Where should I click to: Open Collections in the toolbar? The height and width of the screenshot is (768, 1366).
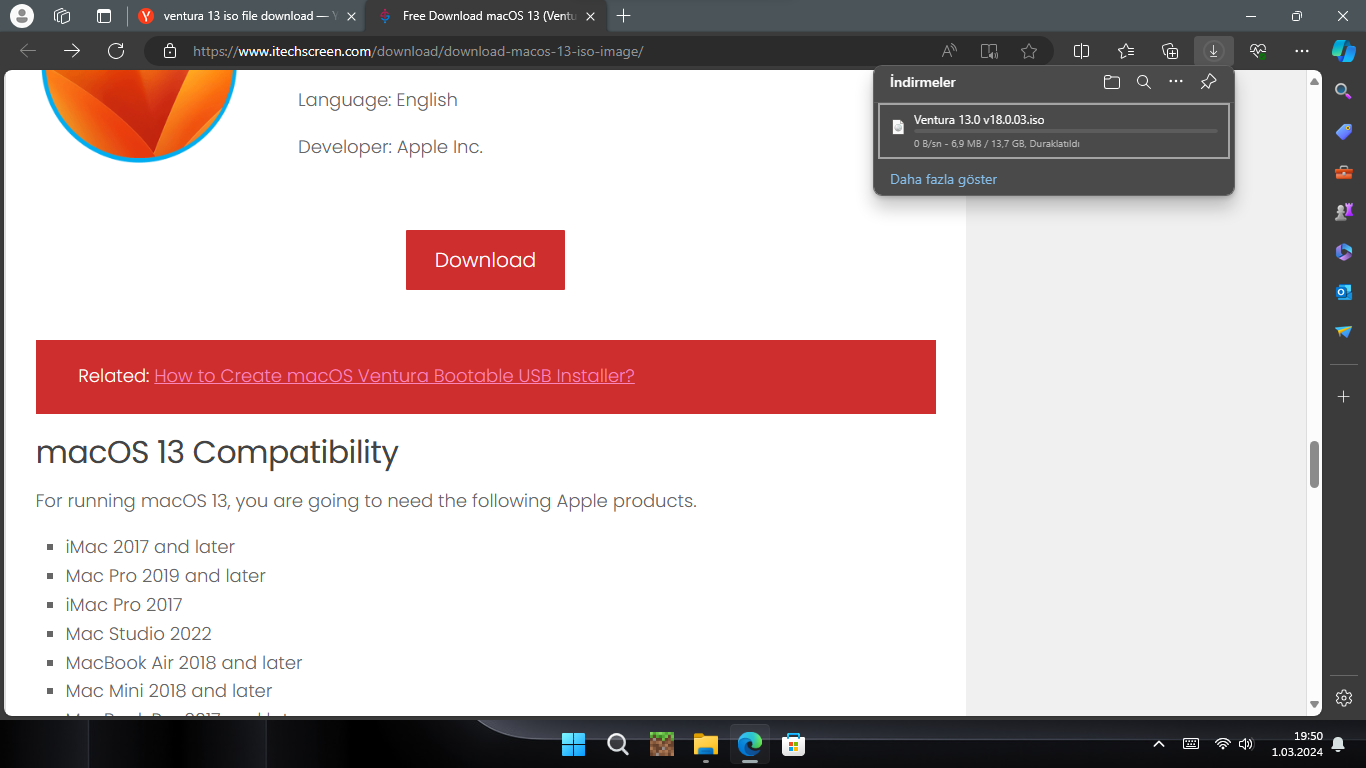click(x=1170, y=51)
